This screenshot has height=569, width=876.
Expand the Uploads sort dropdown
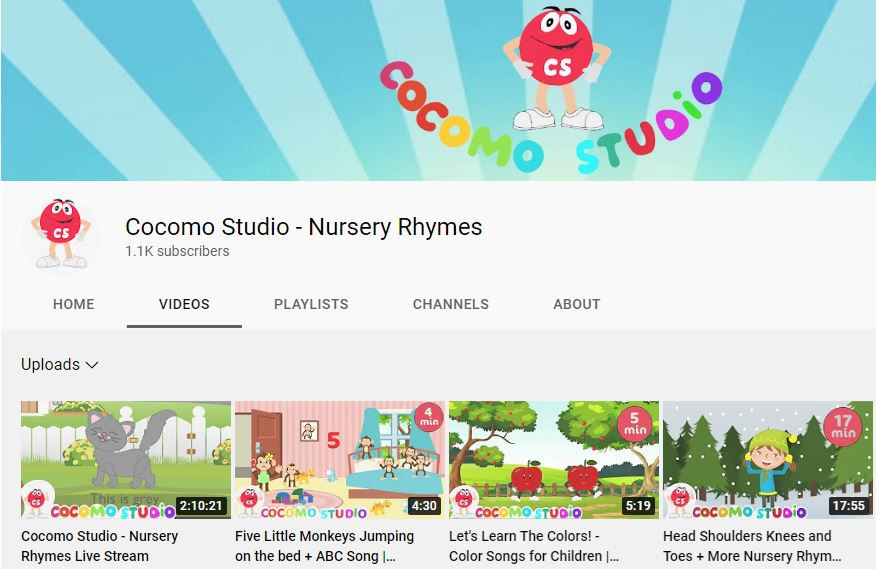click(60, 365)
